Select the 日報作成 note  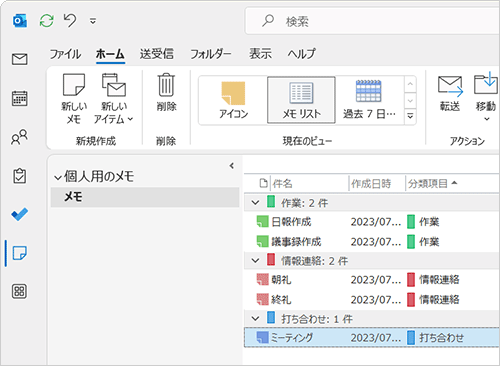(x=372, y=222)
